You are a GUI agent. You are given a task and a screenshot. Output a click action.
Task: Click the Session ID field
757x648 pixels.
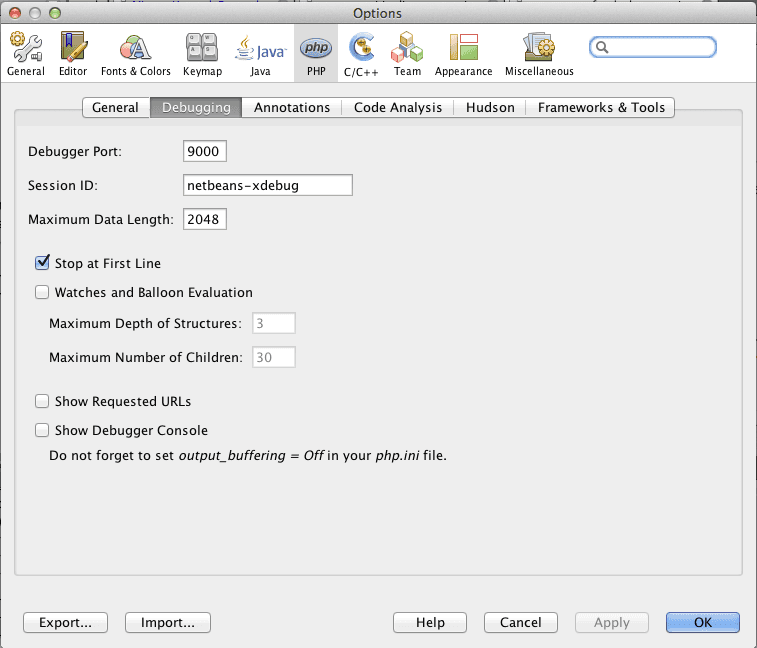(268, 185)
